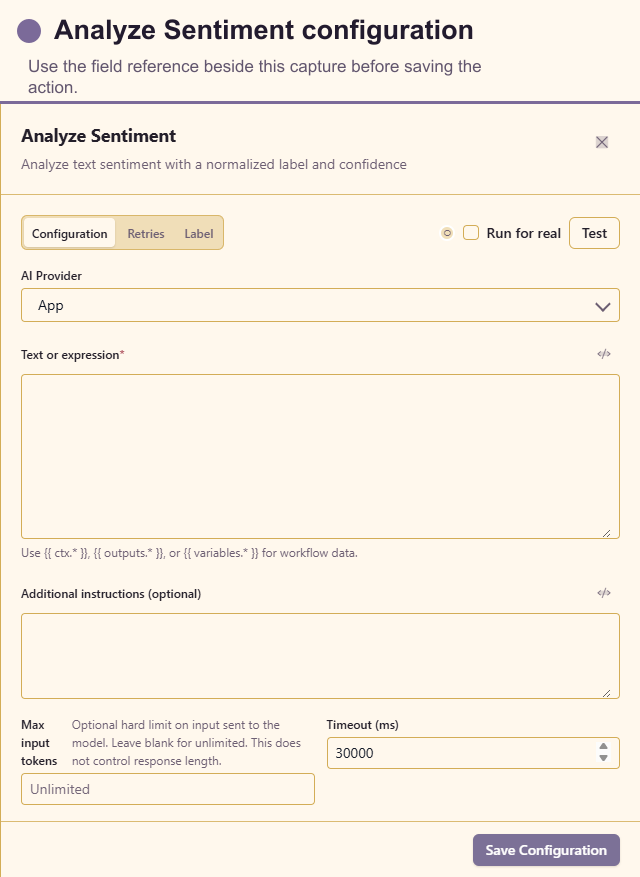
Task: Focus the Additional instructions textarea
Action: coord(321,656)
